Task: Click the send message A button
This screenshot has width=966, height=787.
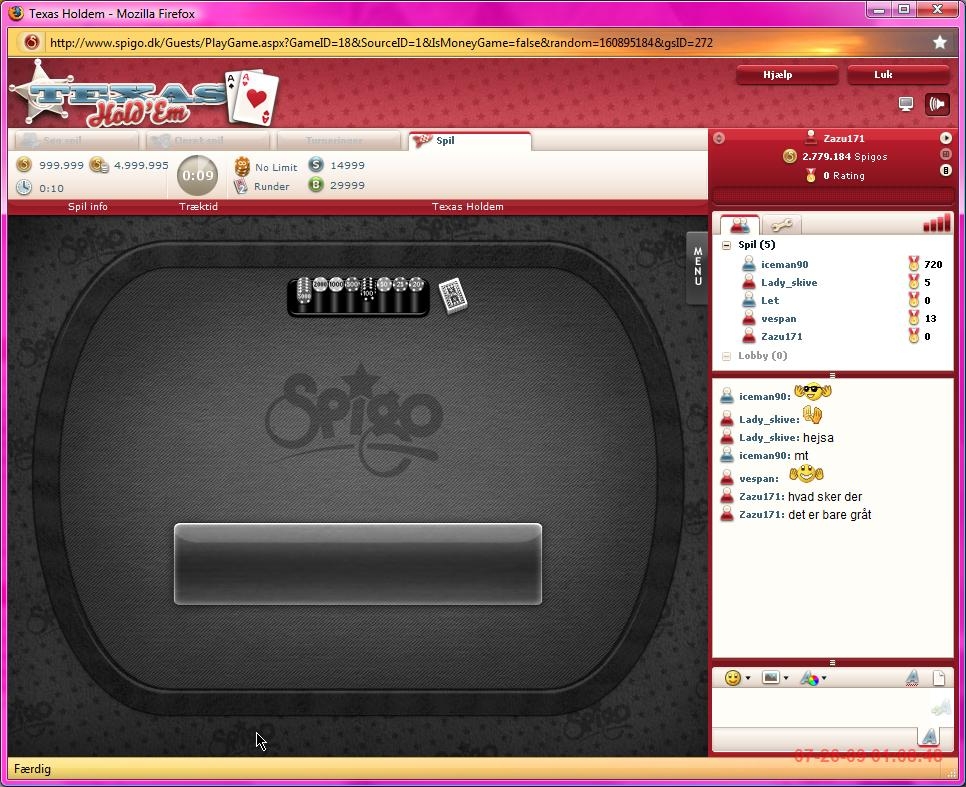Action: [x=929, y=737]
